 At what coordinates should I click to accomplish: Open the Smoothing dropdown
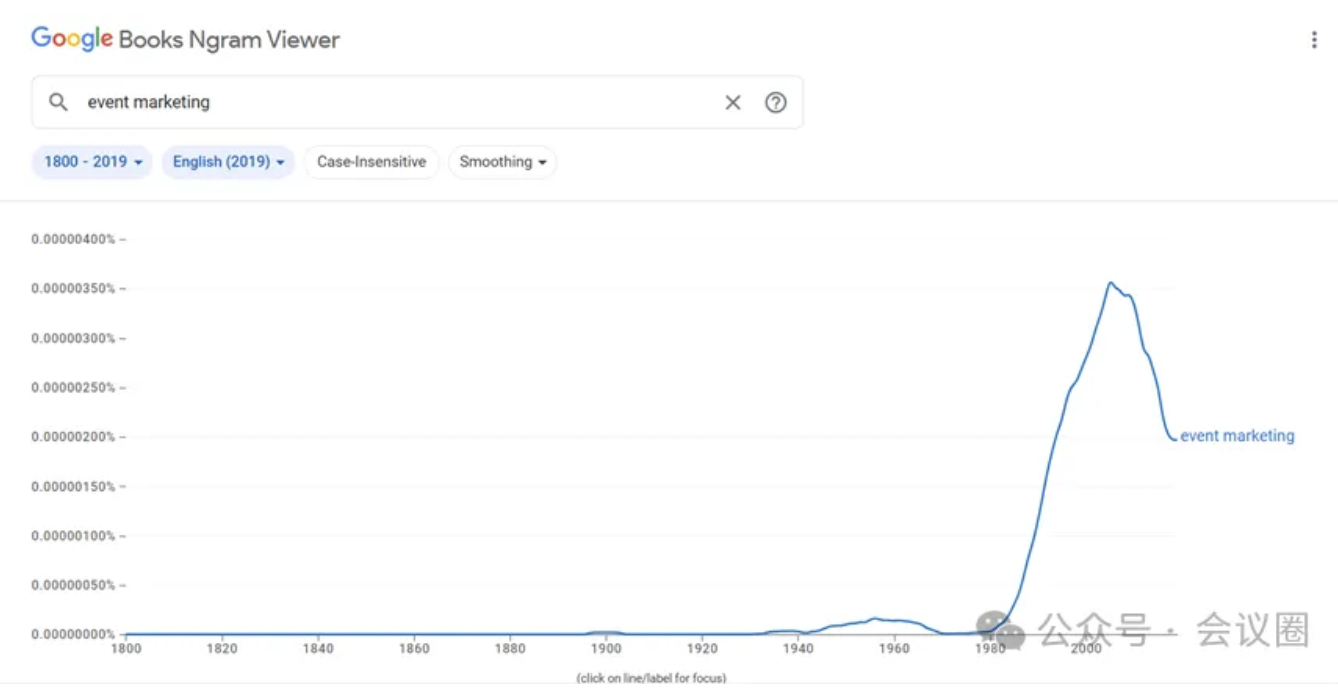[x=502, y=162]
